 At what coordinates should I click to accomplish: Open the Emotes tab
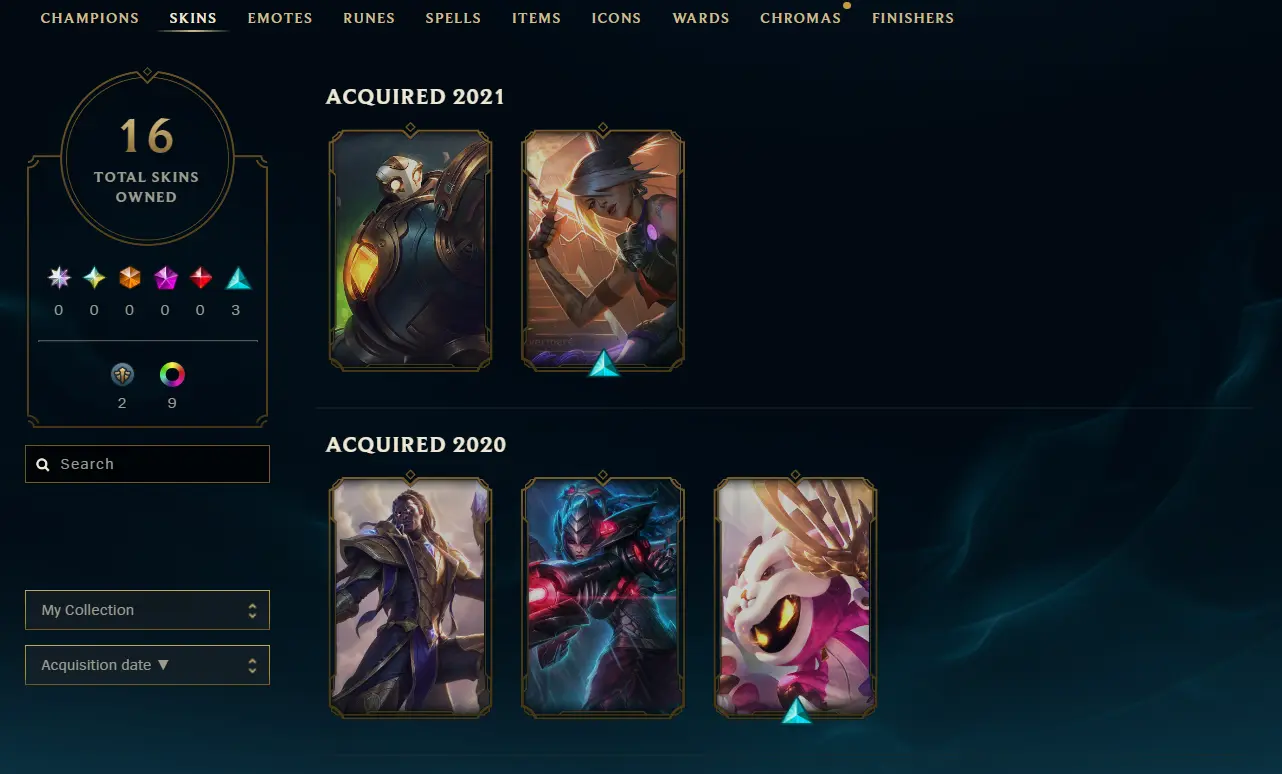[280, 18]
